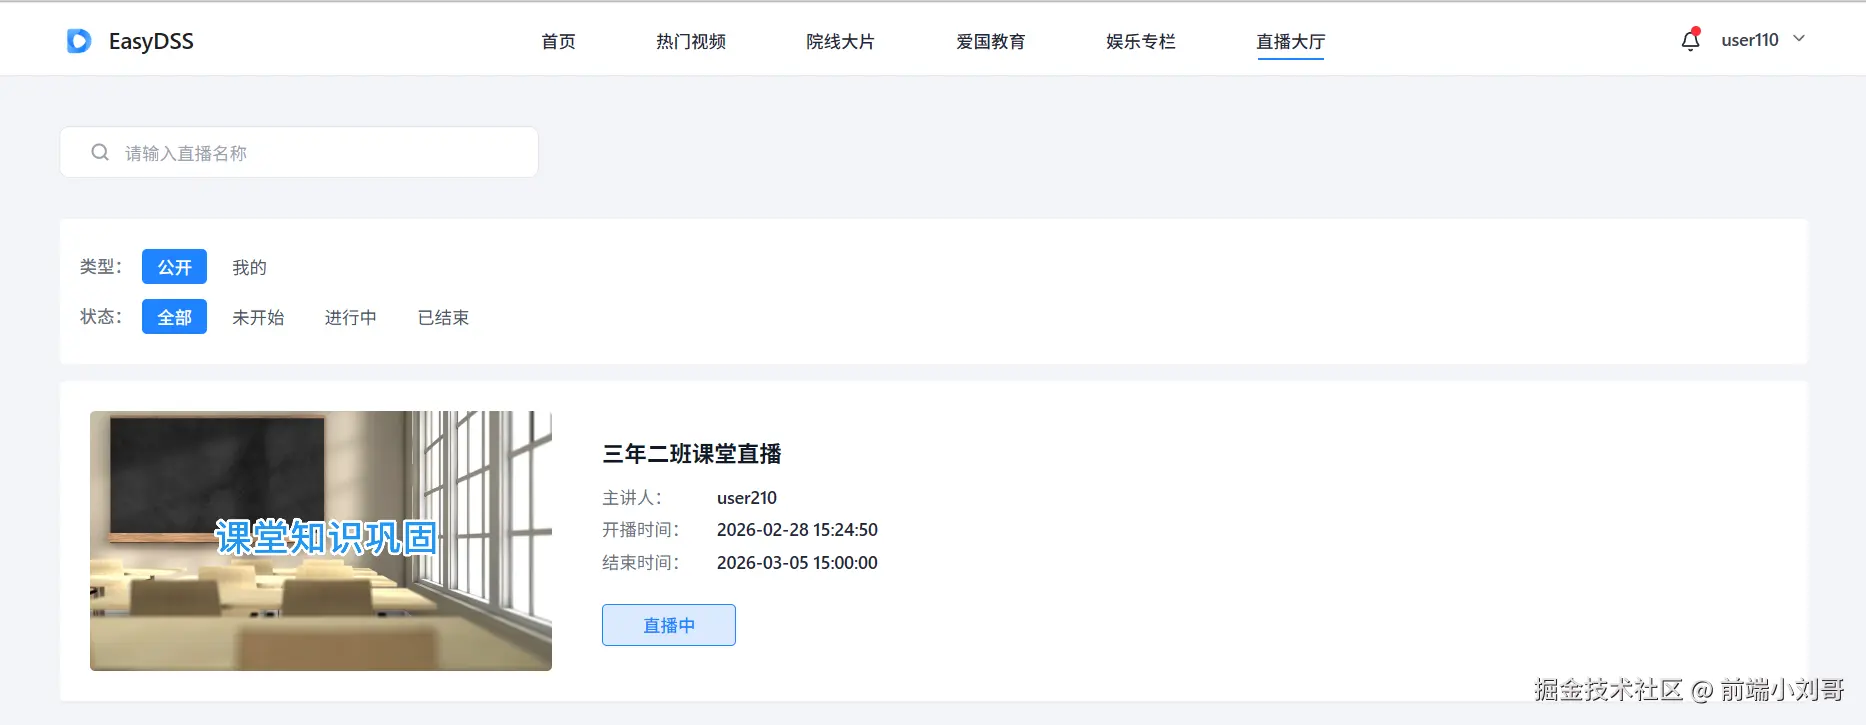Open the 爱国教育 section
The image size is (1866, 725).
990,41
